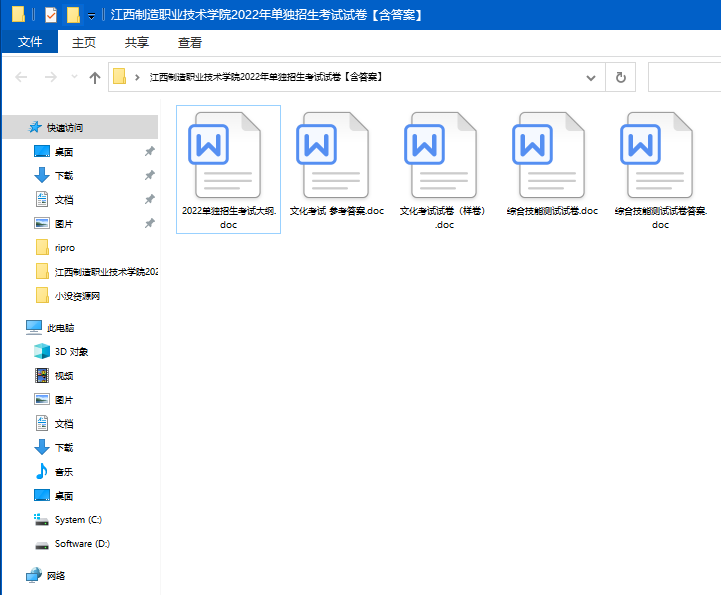721x595 pixels.
Task: Open 3D 对象 folder
Action: [x=71, y=352]
